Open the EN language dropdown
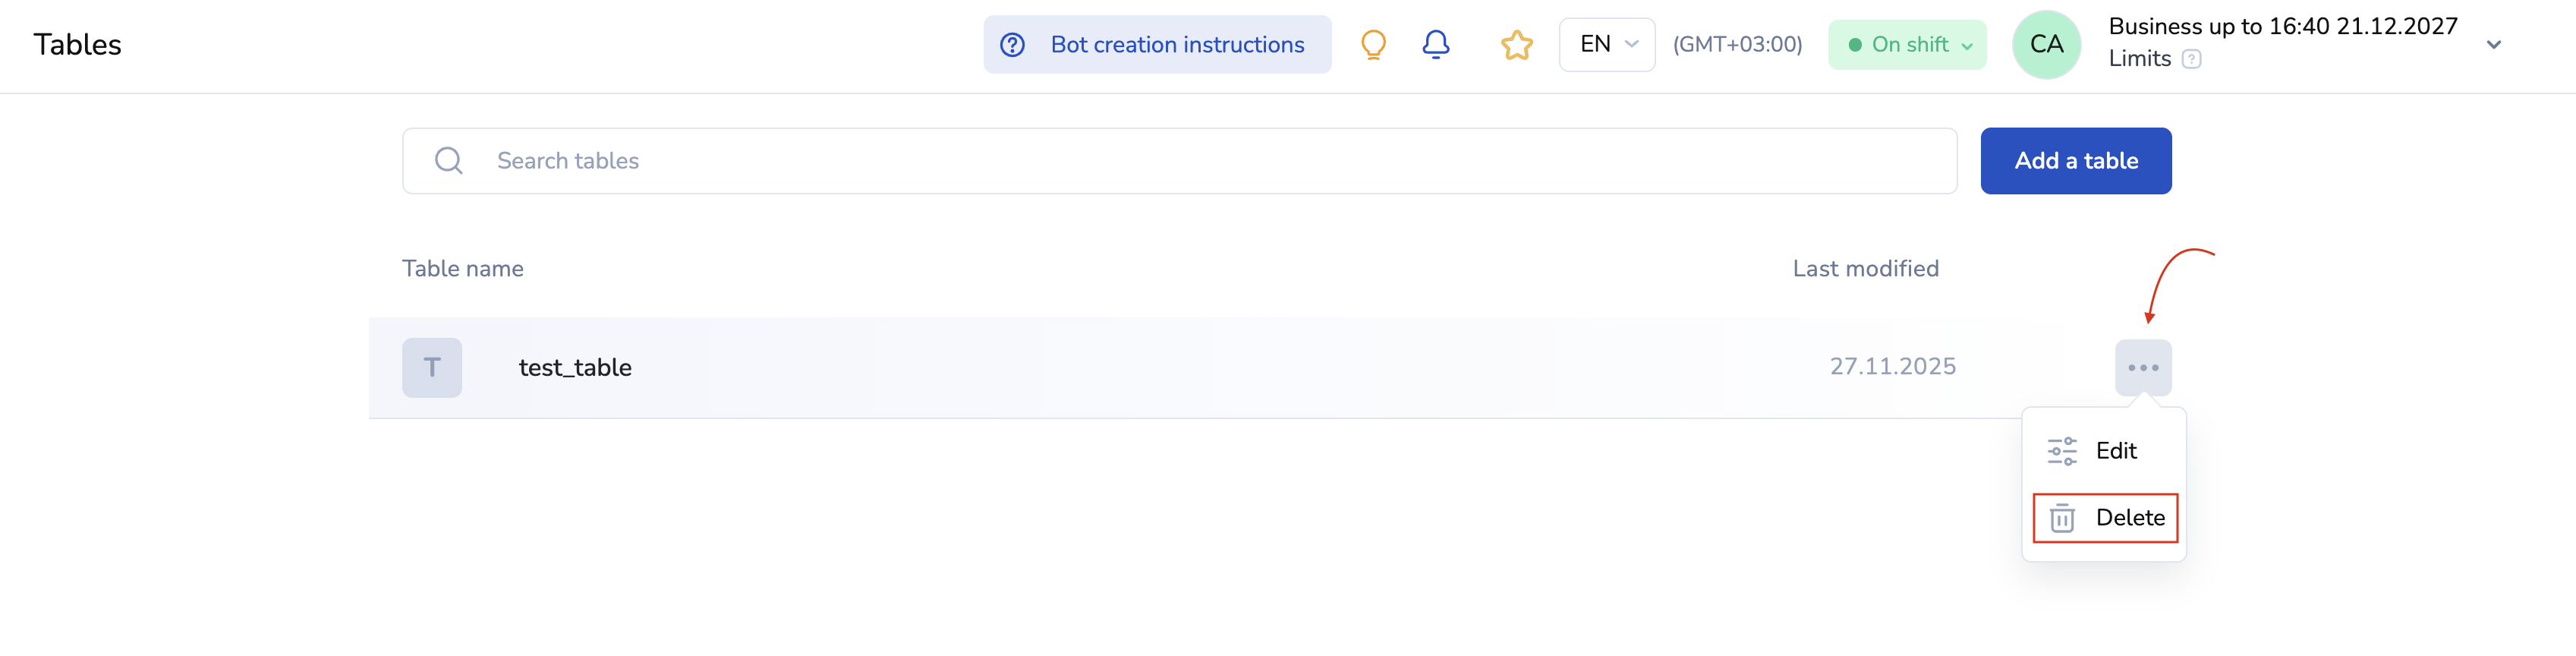The width and height of the screenshot is (2576, 656). tap(1606, 45)
